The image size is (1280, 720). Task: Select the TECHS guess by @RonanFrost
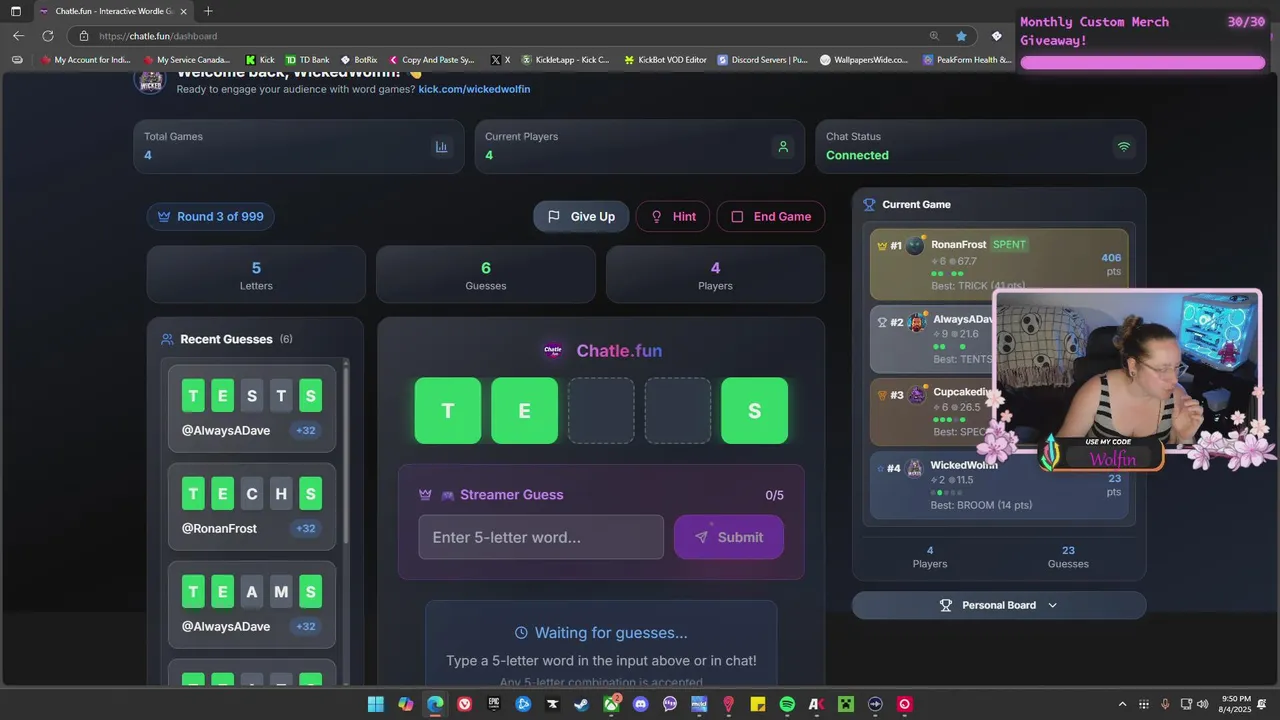(x=252, y=506)
